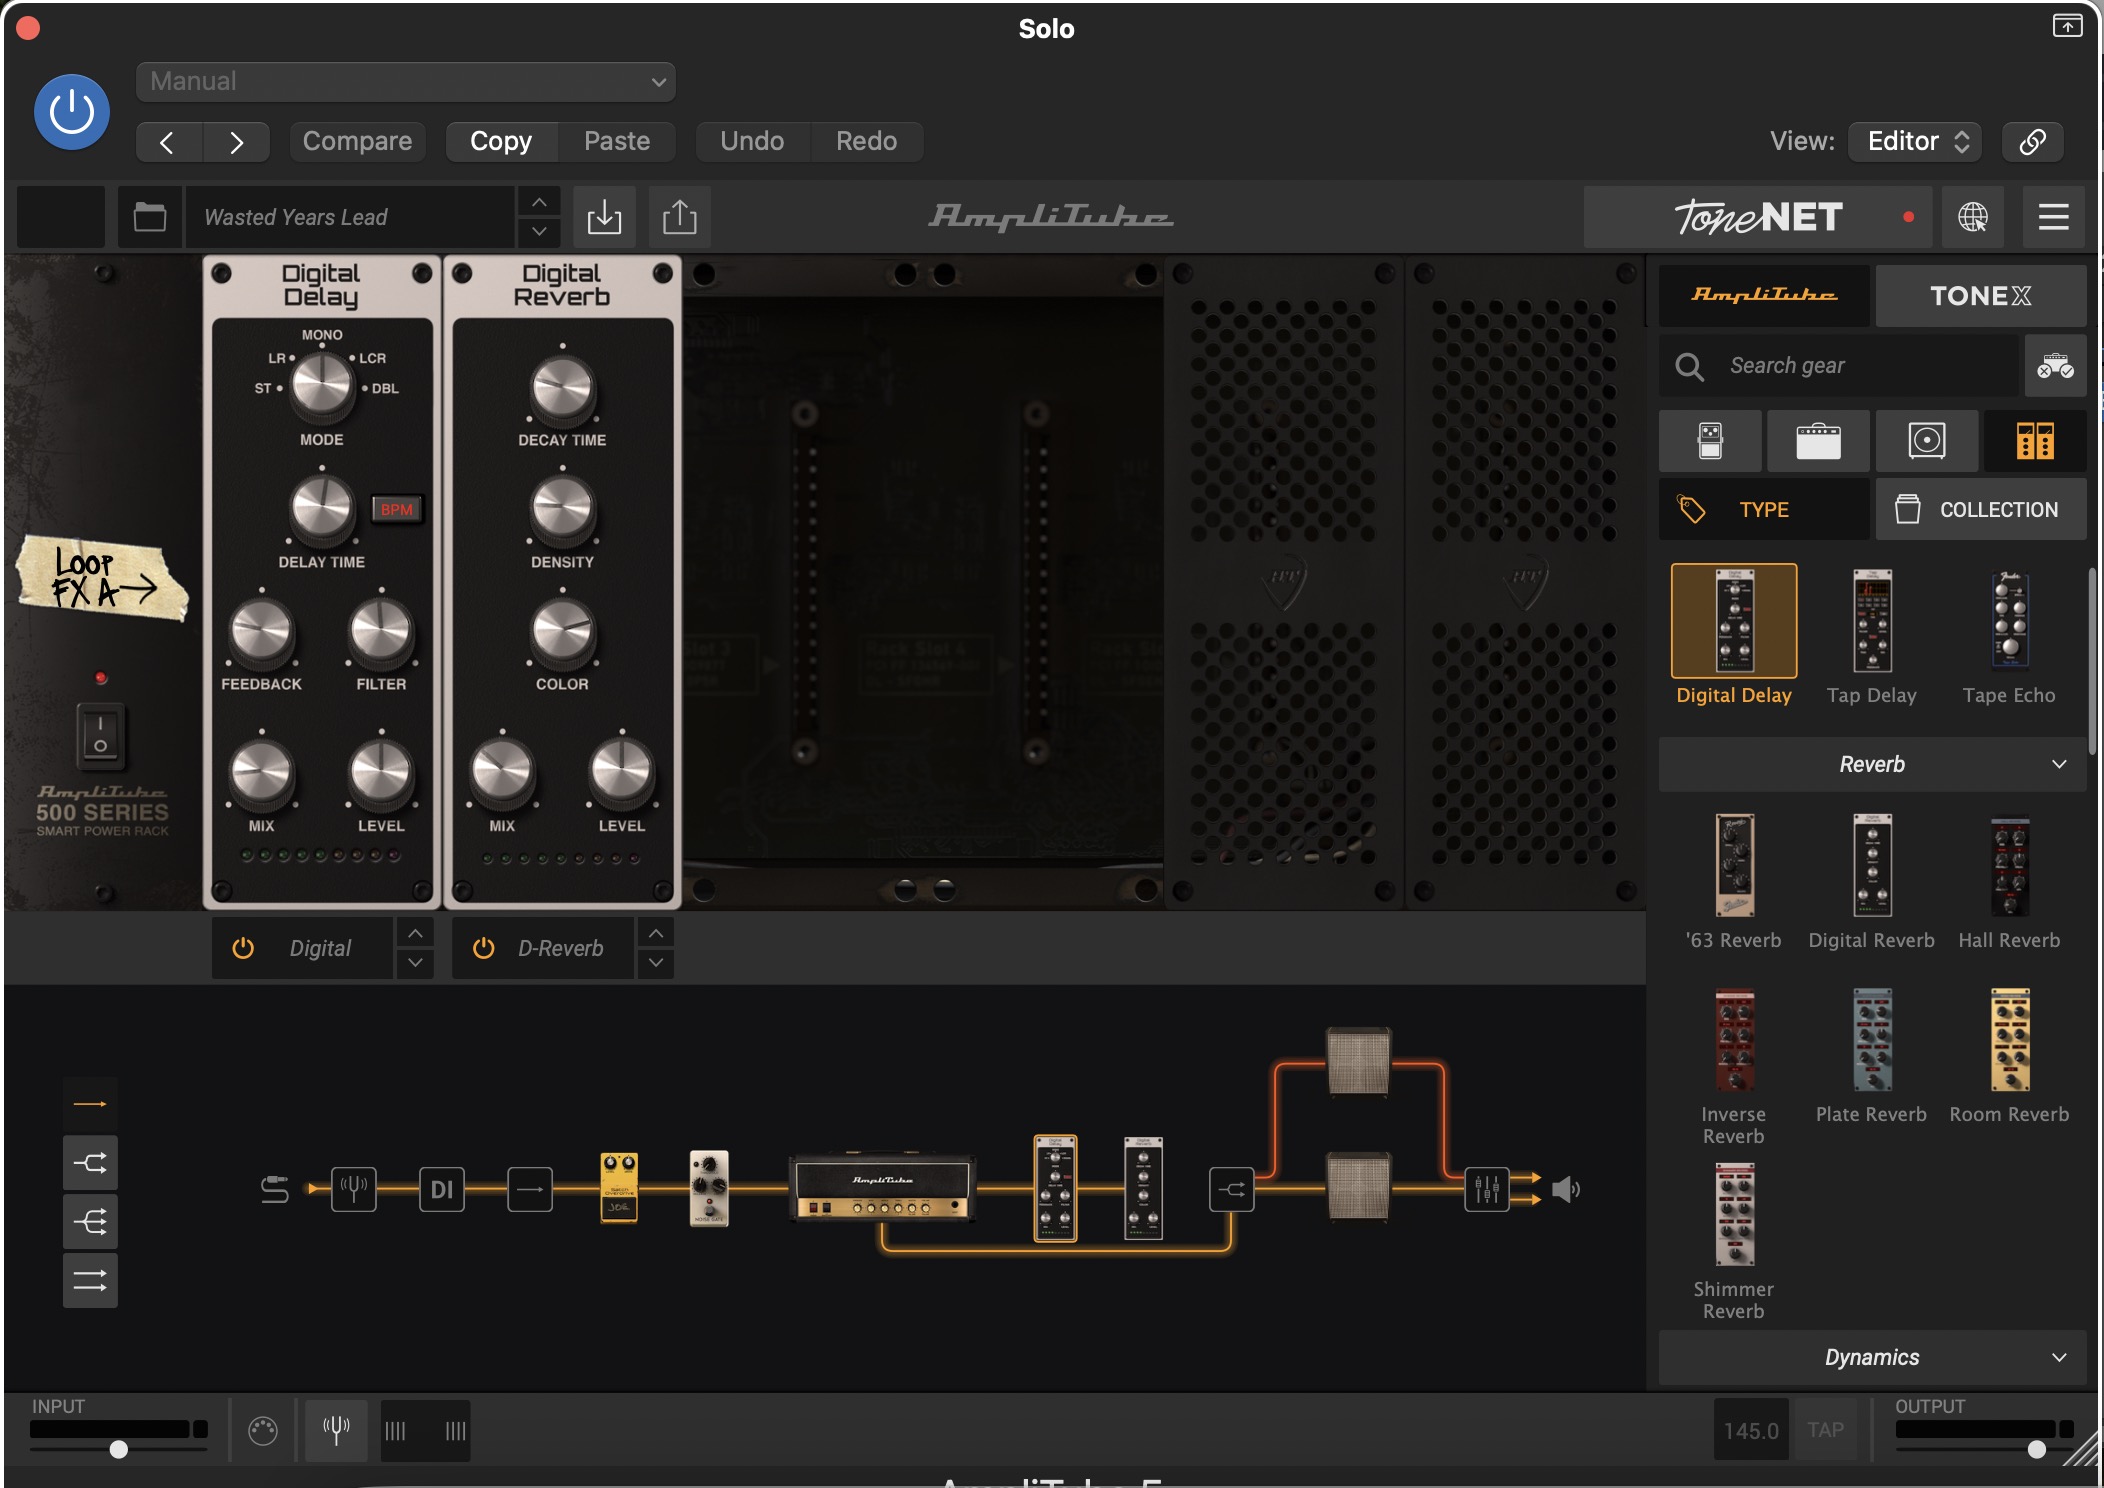Image resolution: width=2104 pixels, height=1488 pixels.
Task: Open the hamburger main menu
Action: coord(2054,217)
